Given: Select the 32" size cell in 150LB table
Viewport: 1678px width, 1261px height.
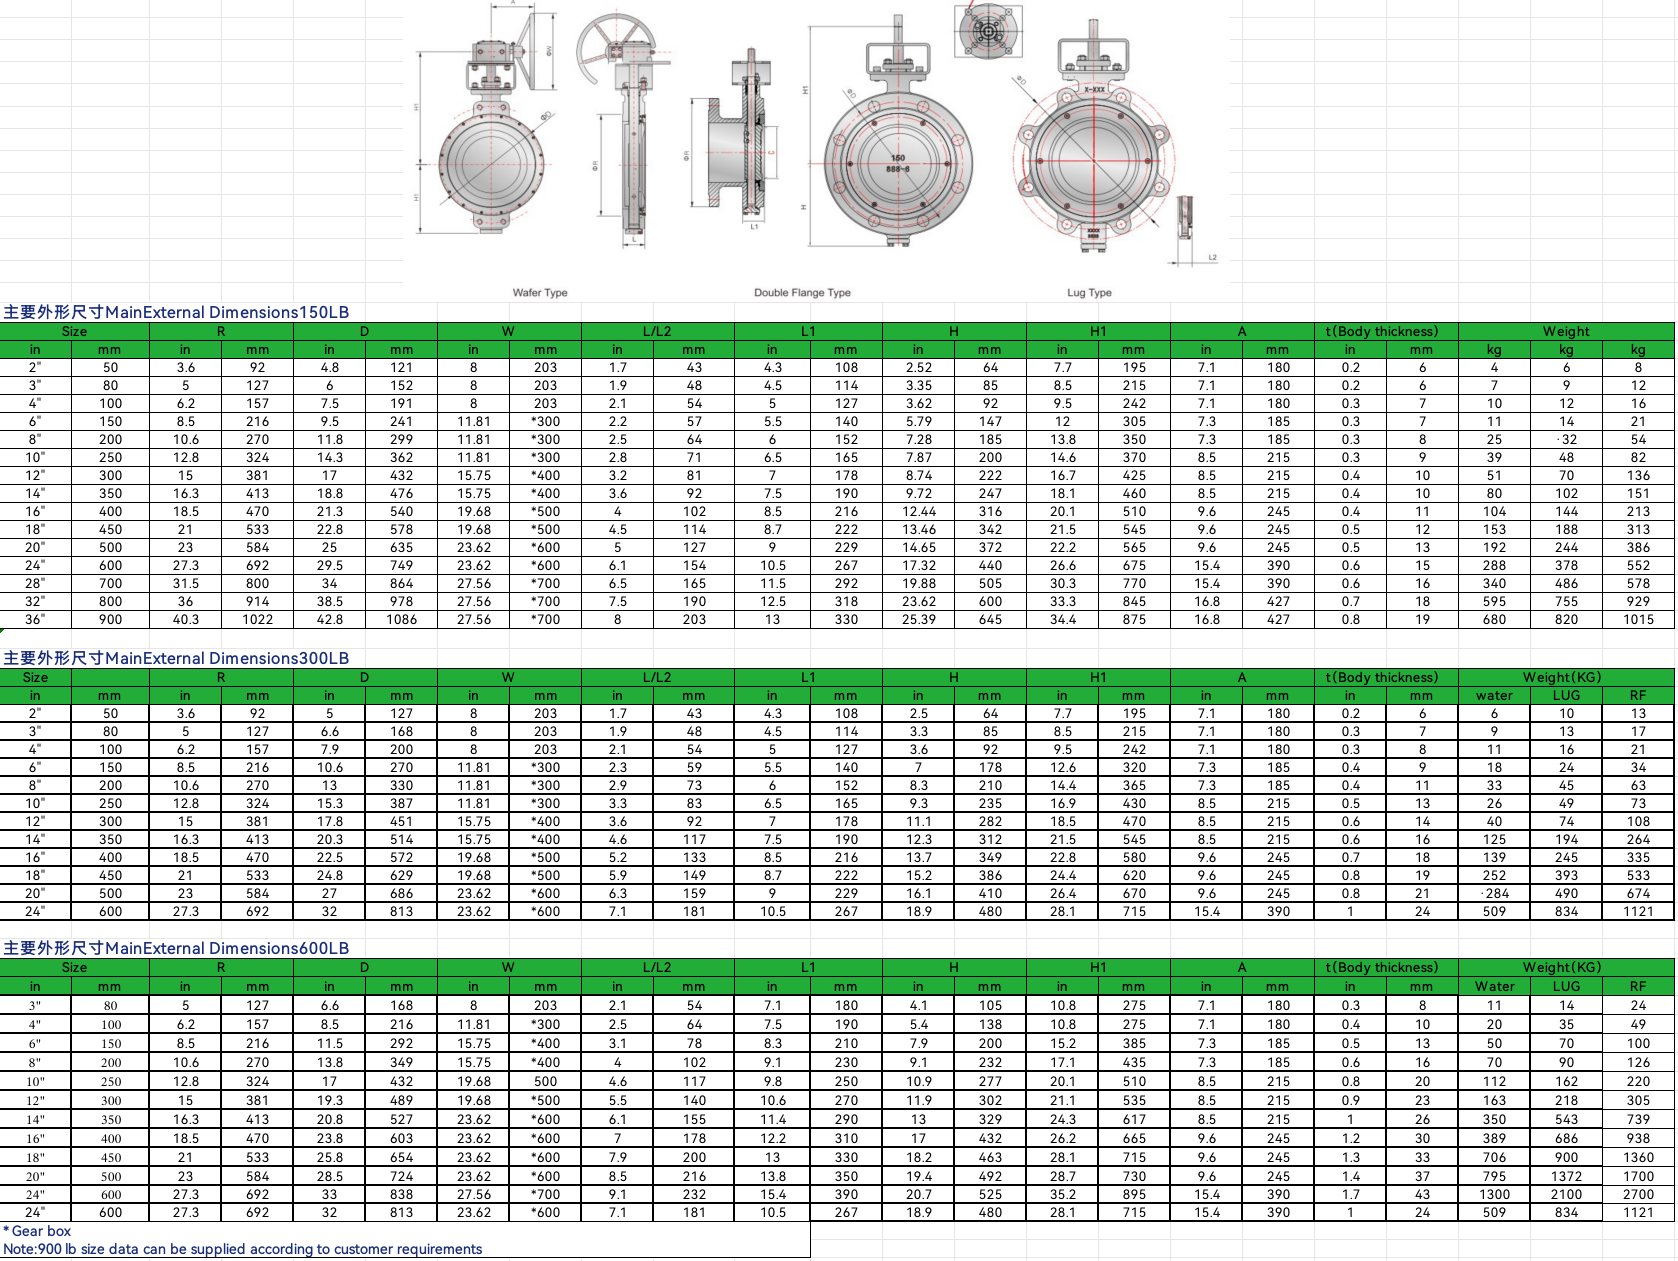Looking at the screenshot, I should pyautogui.click(x=35, y=602).
